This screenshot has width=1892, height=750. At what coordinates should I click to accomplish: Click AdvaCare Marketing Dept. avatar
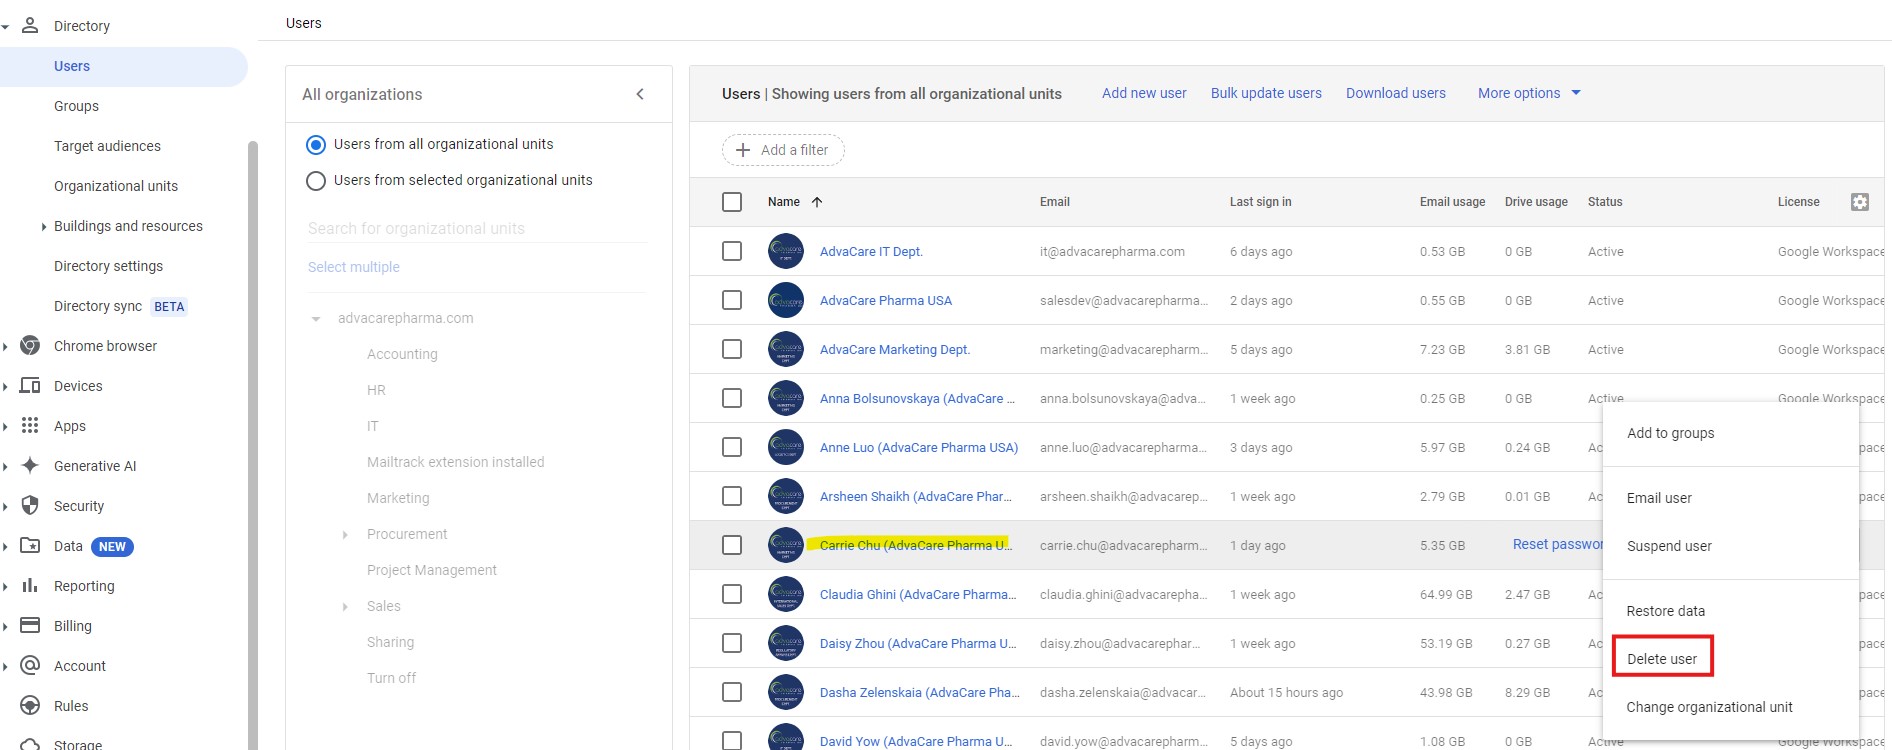click(x=786, y=349)
